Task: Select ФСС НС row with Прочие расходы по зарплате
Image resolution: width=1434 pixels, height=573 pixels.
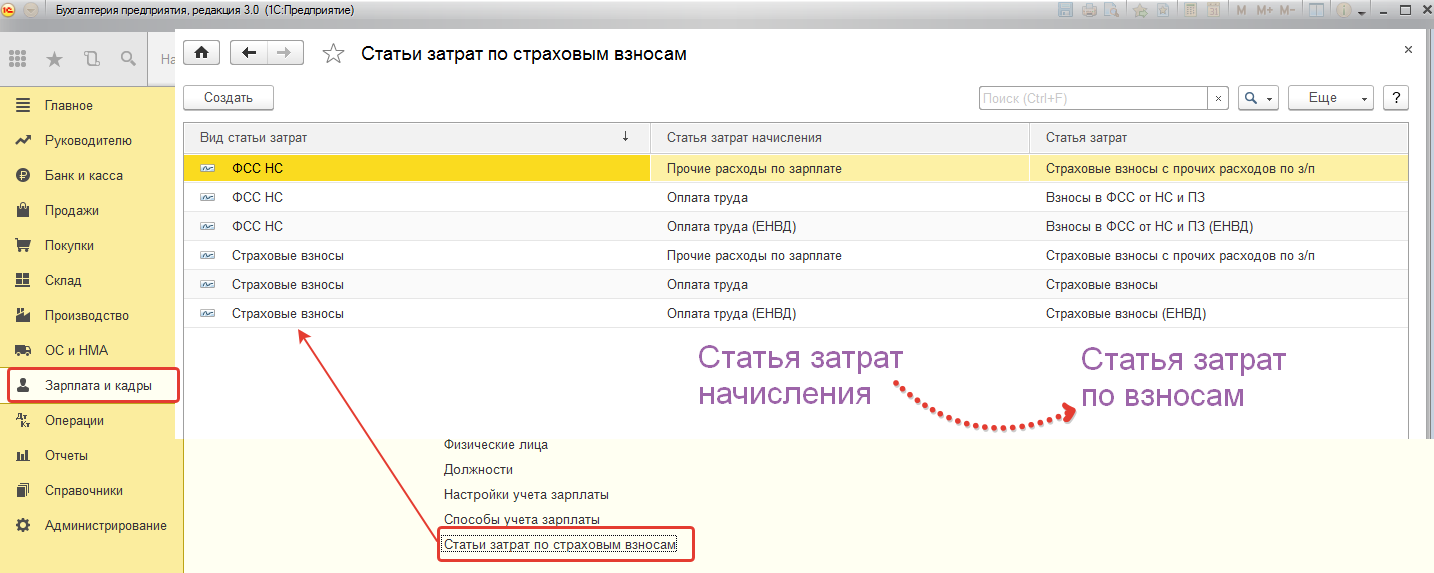Action: (795, 168)
